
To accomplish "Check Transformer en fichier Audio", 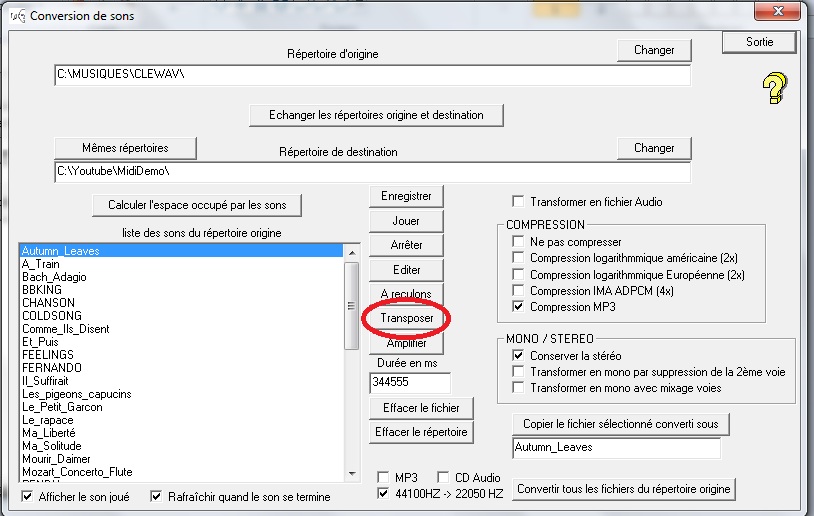I will [518, 202].
